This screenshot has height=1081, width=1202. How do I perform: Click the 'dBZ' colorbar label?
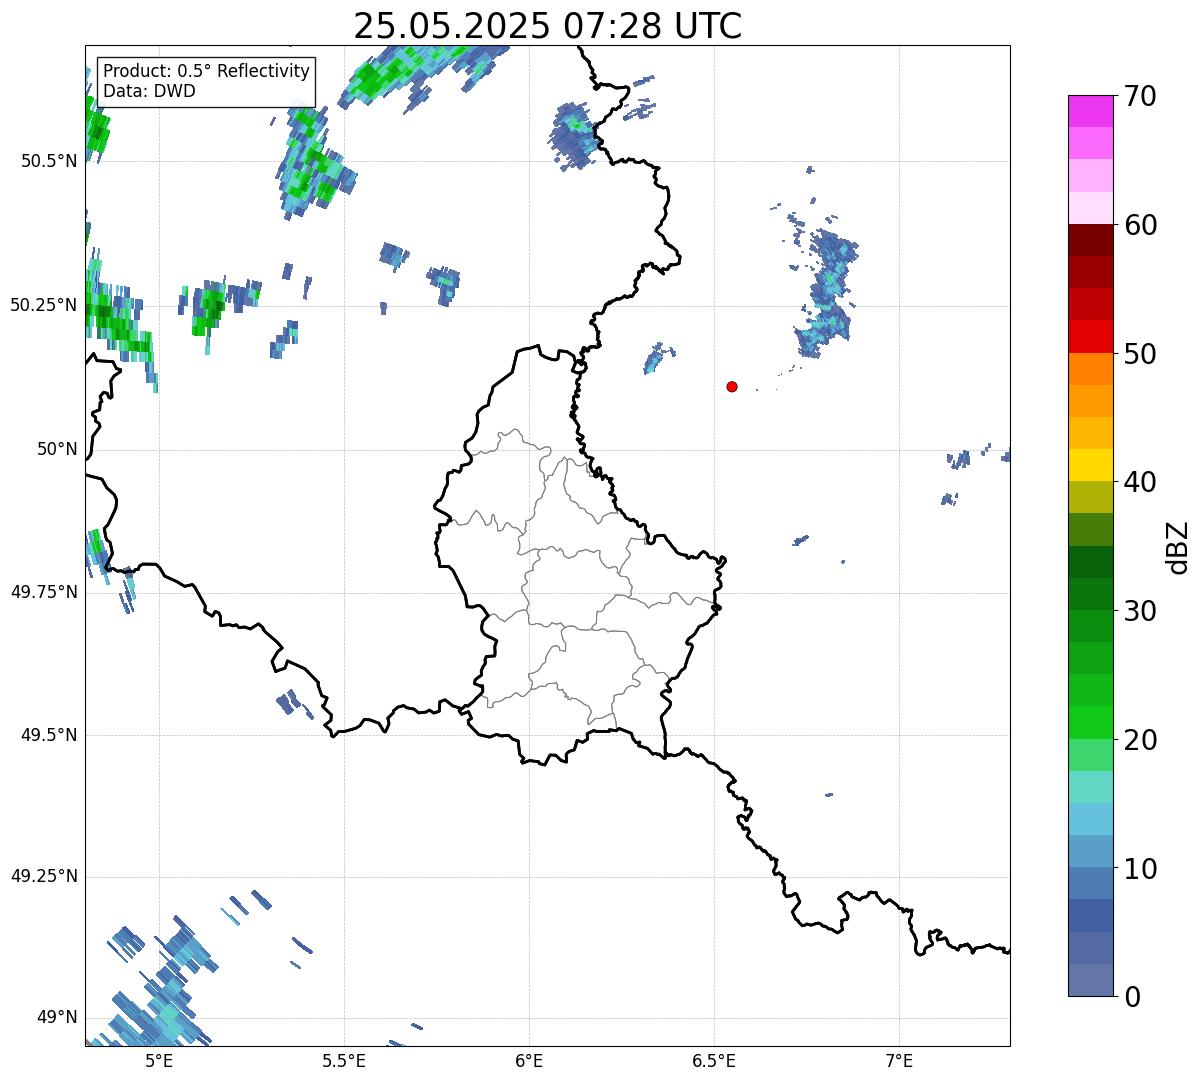[1178, 546]
